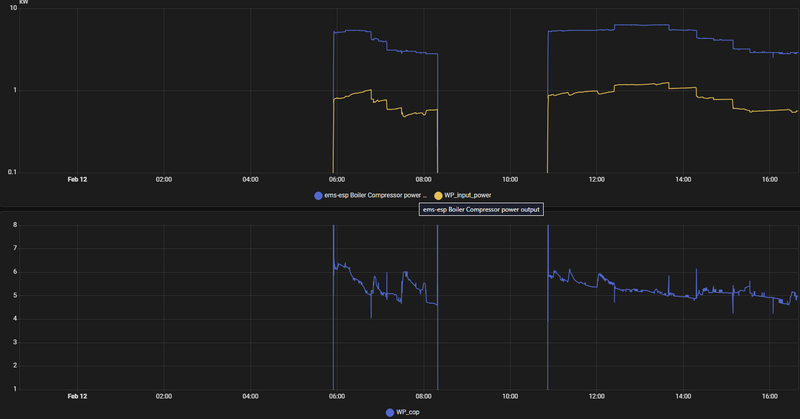Click the 14:00 label on bottom chart axis
800x419 pixels.
point(683,397)
